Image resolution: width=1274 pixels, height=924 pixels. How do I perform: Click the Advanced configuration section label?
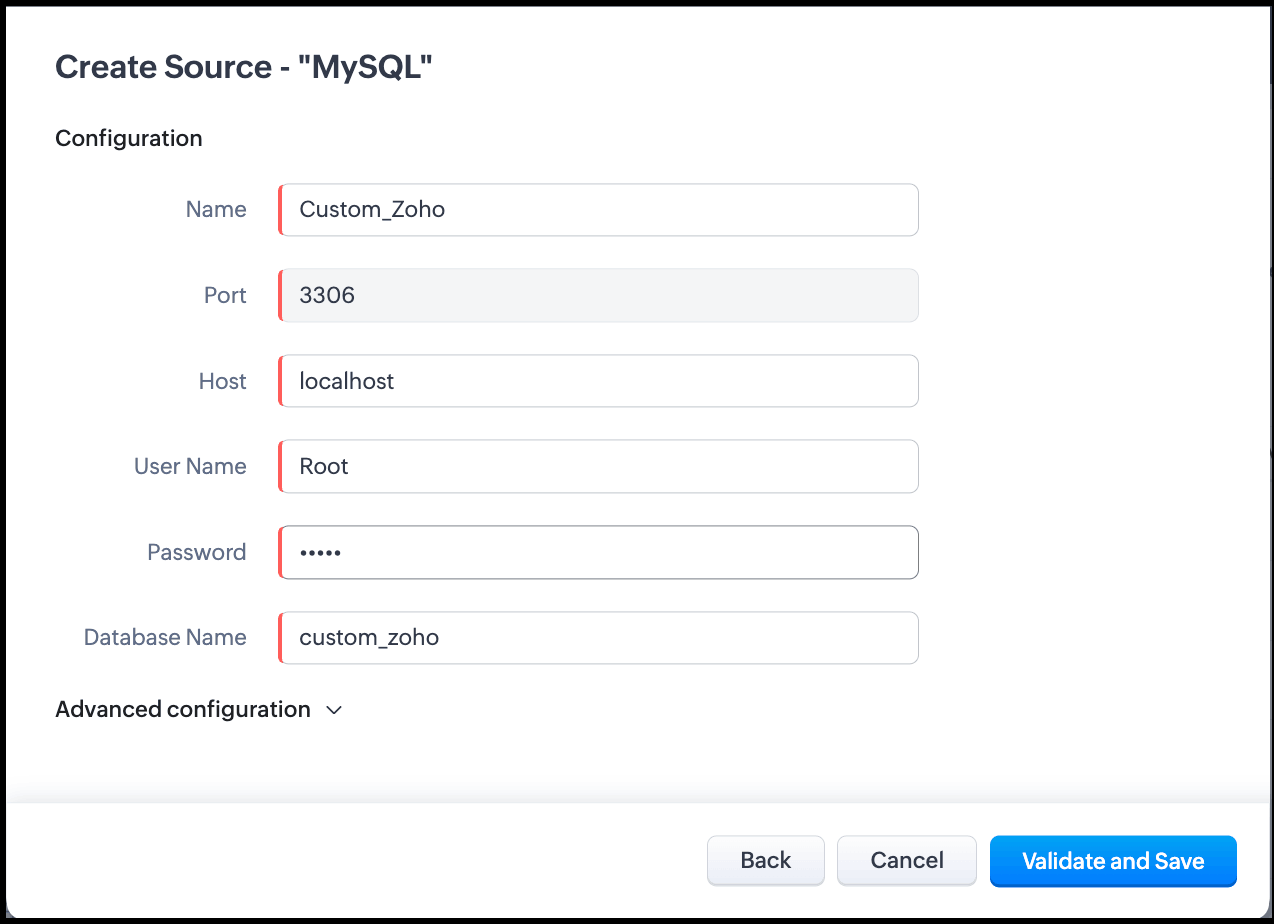[x=183, y=710]
